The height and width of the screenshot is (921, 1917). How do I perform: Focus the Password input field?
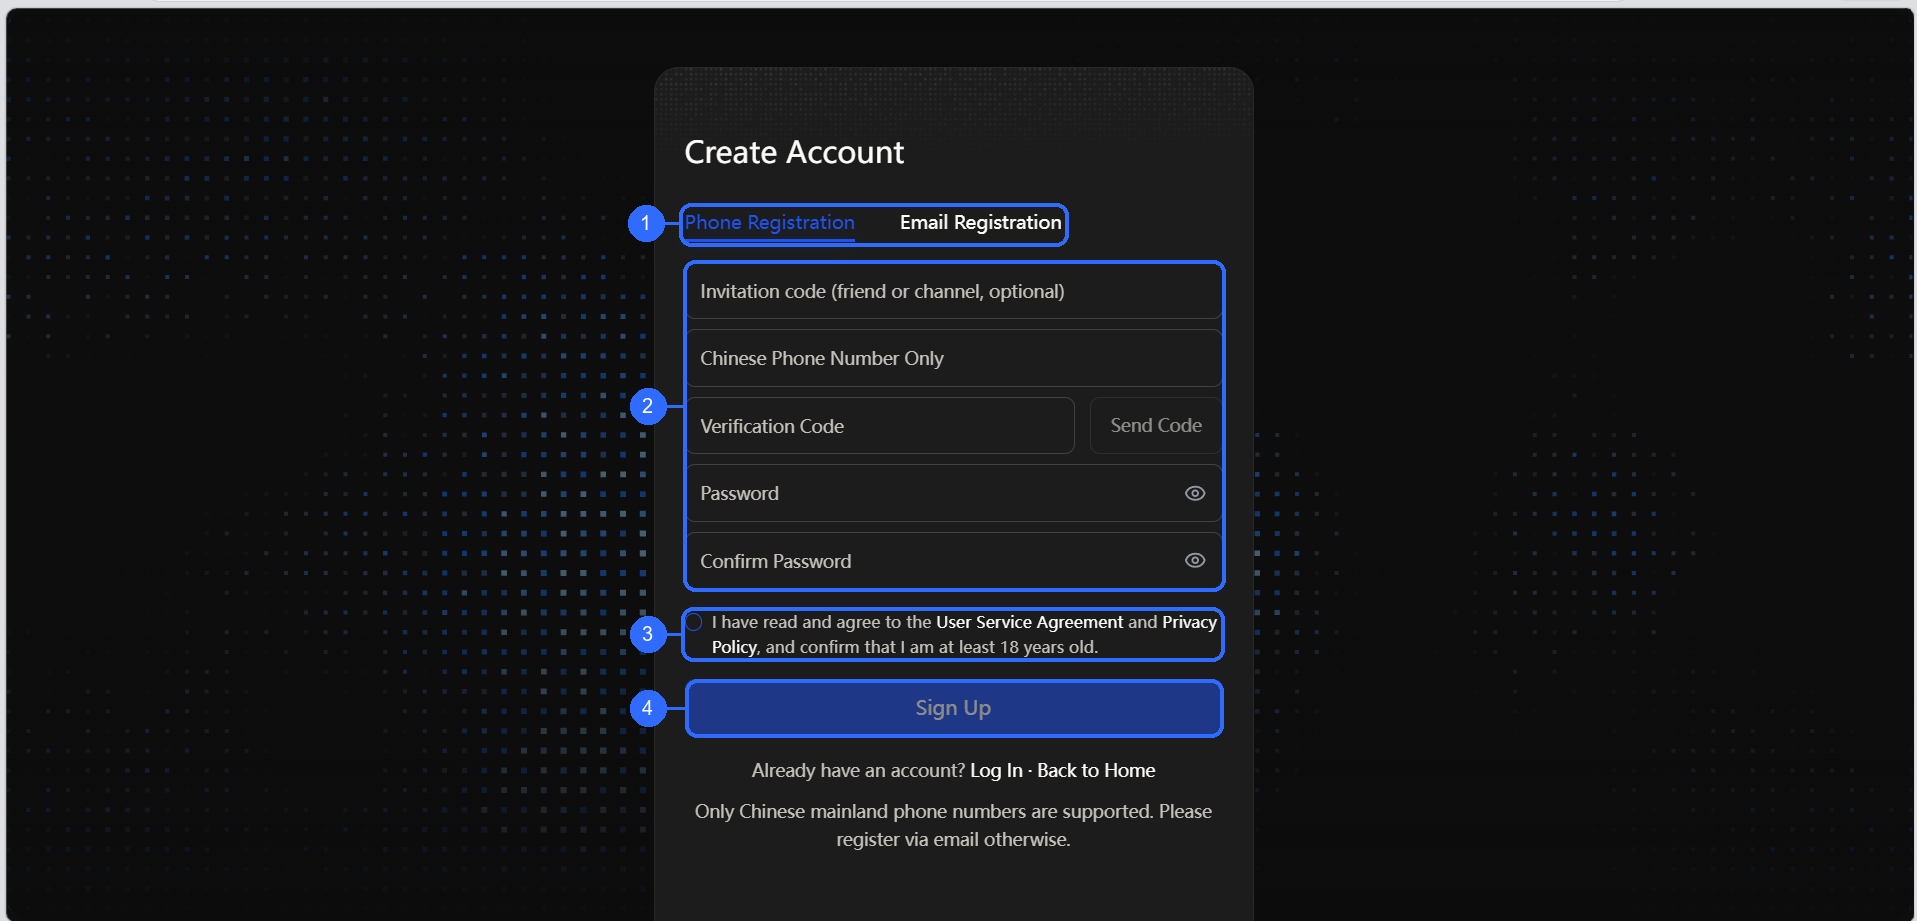coord(954,493)
